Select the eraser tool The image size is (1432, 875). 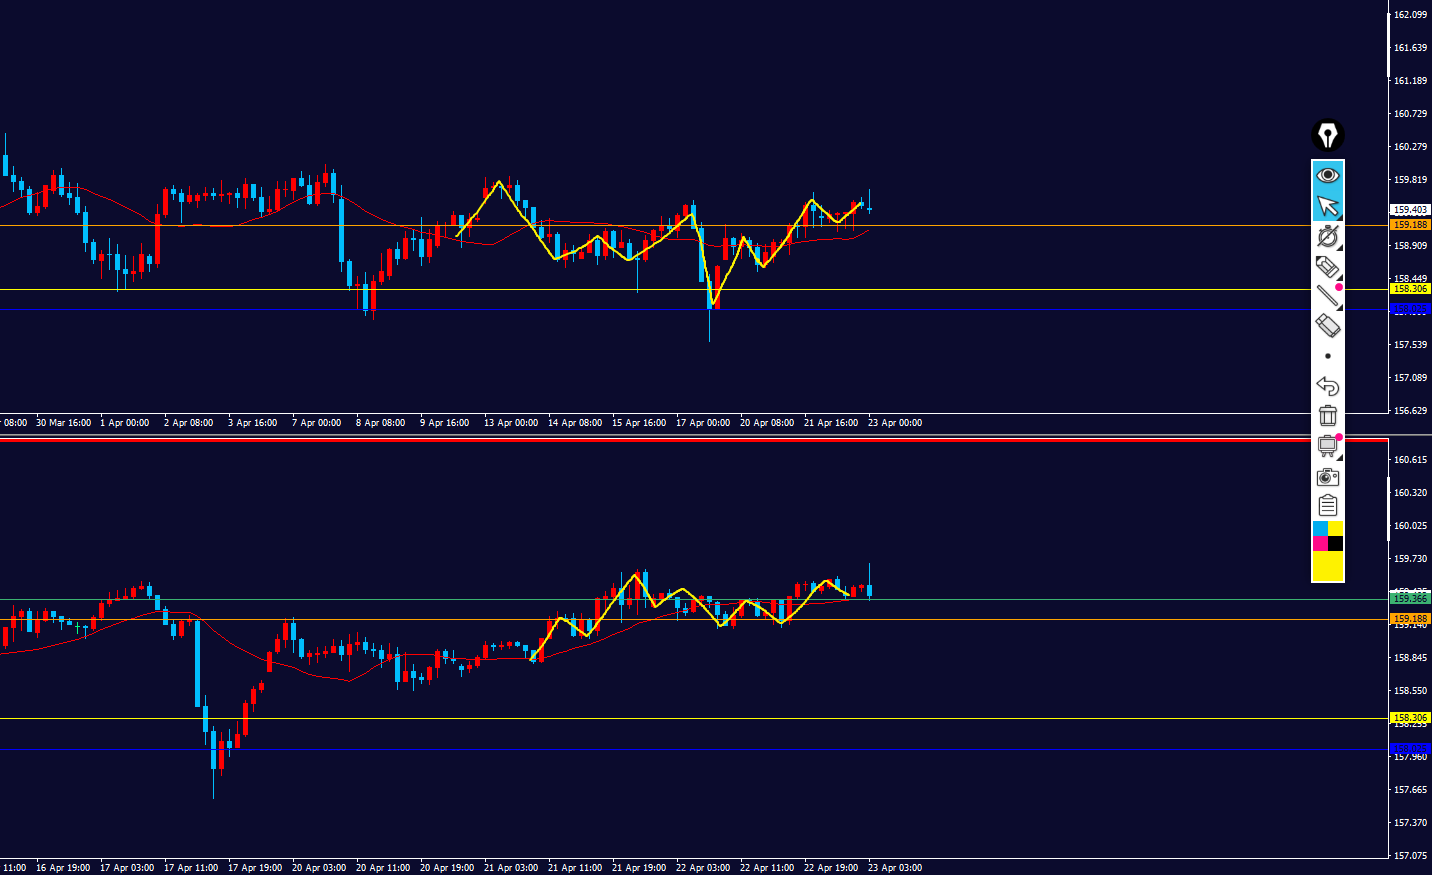[1327, 325]
